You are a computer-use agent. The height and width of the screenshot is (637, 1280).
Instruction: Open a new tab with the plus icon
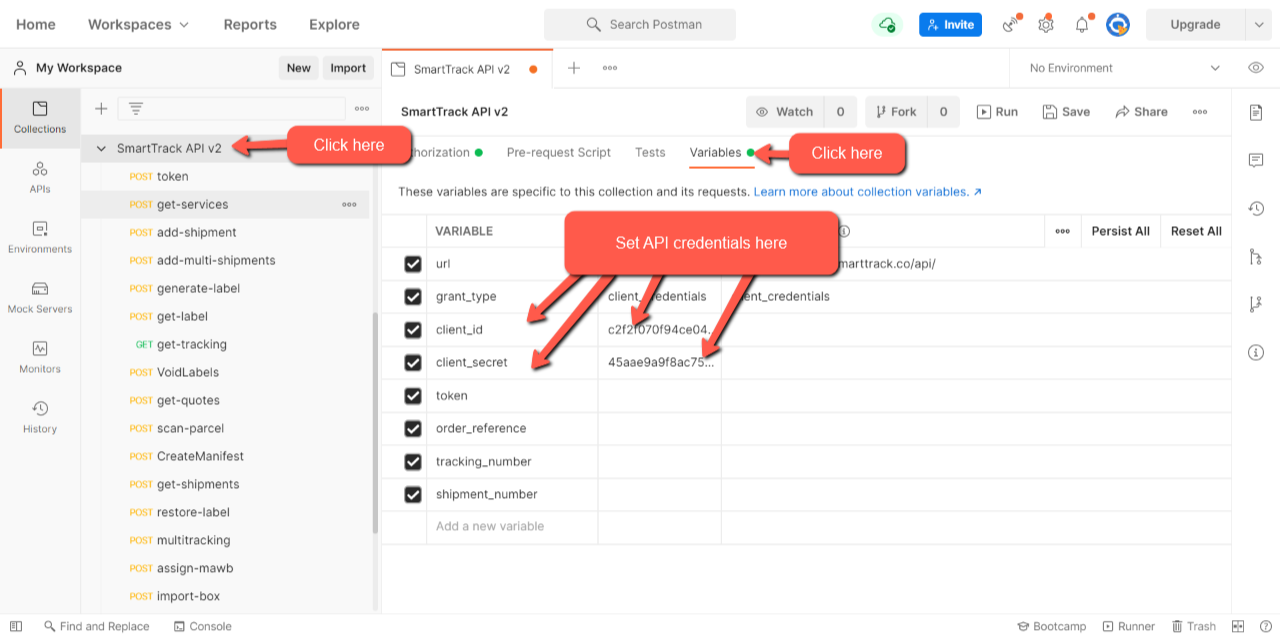pyautogui.click(x=574, y=68)
